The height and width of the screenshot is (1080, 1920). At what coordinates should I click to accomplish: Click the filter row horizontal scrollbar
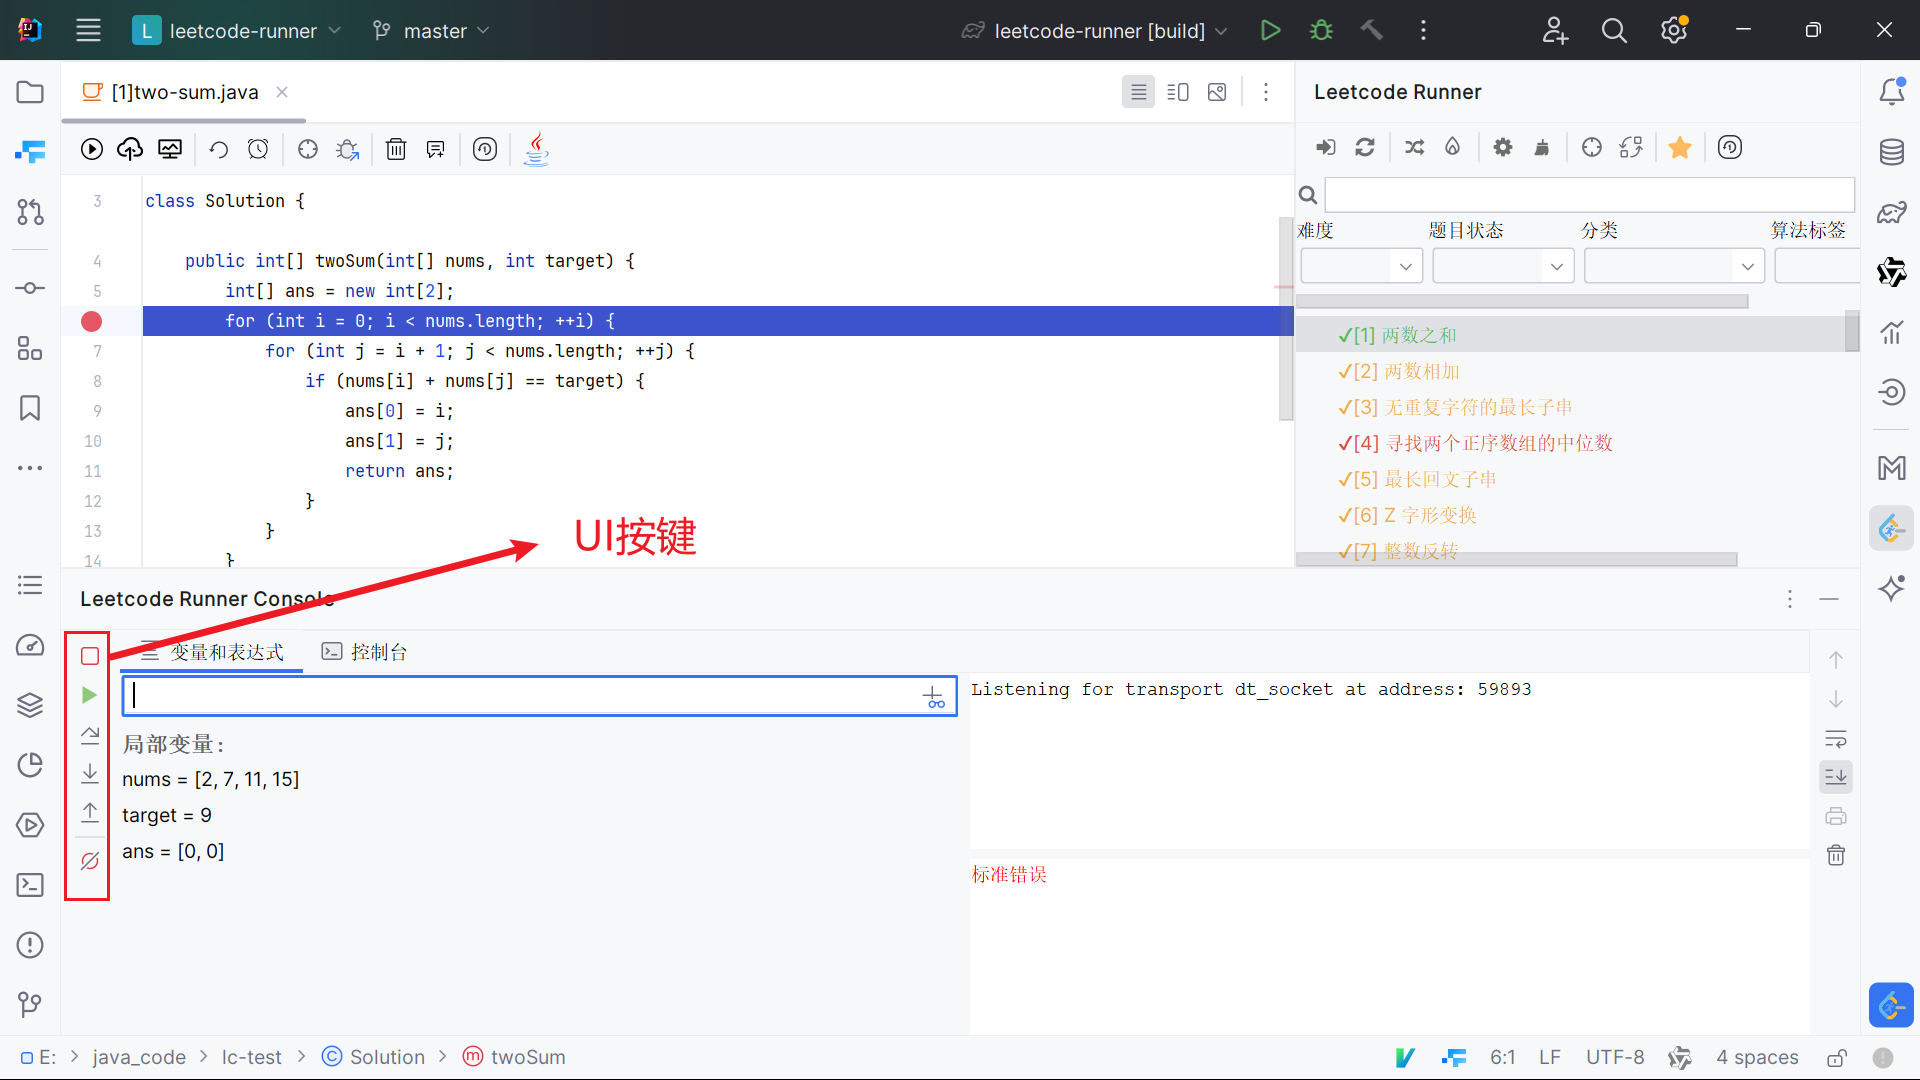pos(1522,302)
